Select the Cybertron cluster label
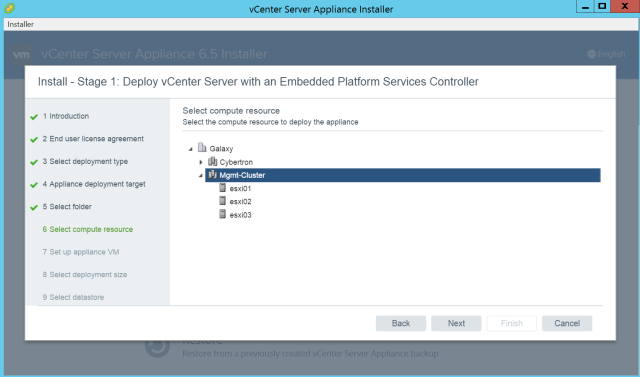Screen dimensions: 640x377 (x=236, y=162)
